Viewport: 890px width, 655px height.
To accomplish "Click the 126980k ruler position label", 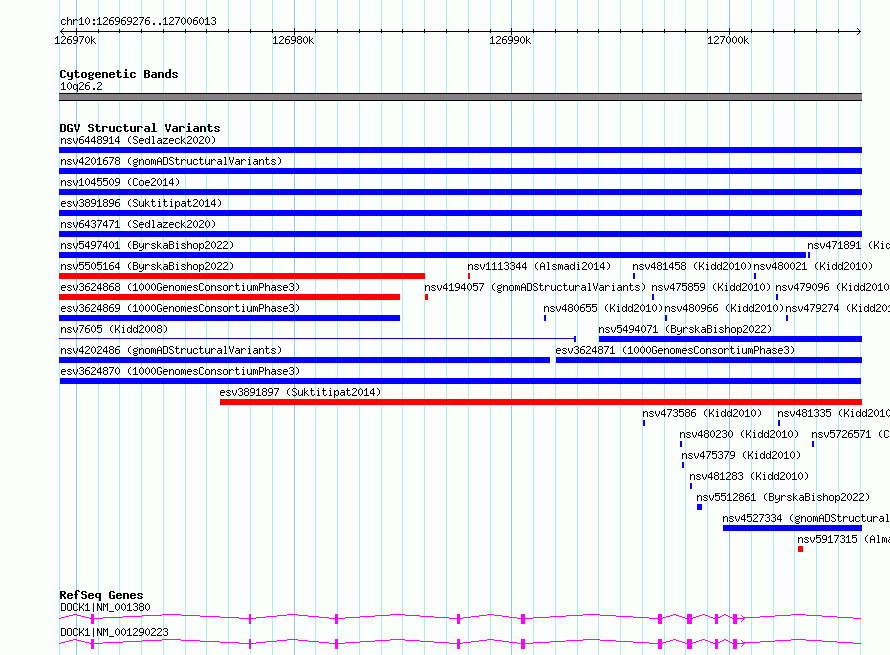I will coord(293,40).
